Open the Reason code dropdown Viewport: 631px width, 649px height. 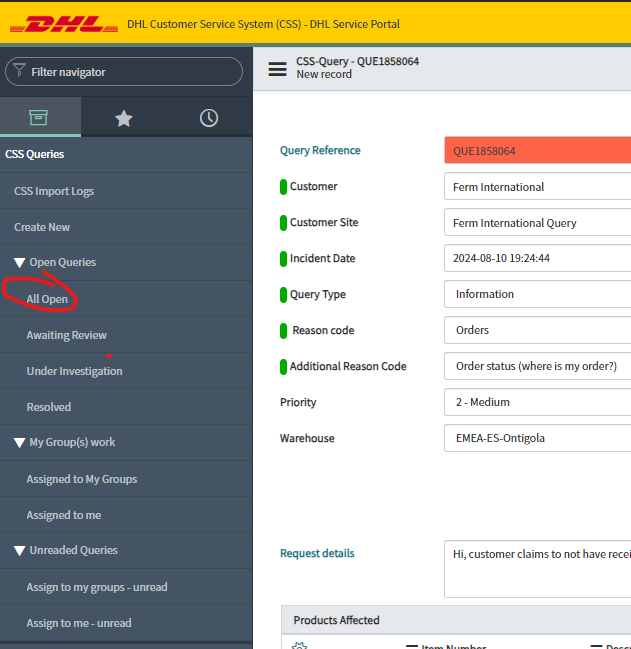pyautogui.click(x=537, y=330)
